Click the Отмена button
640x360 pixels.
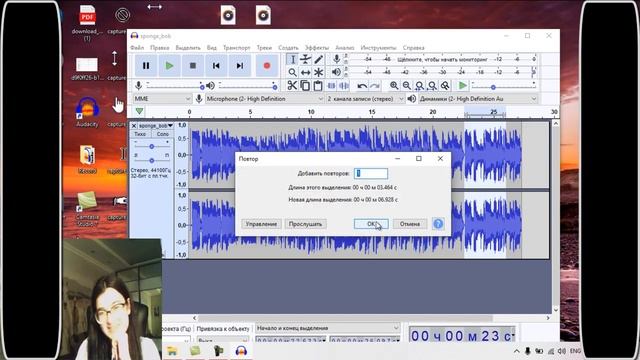pos(410,224)
